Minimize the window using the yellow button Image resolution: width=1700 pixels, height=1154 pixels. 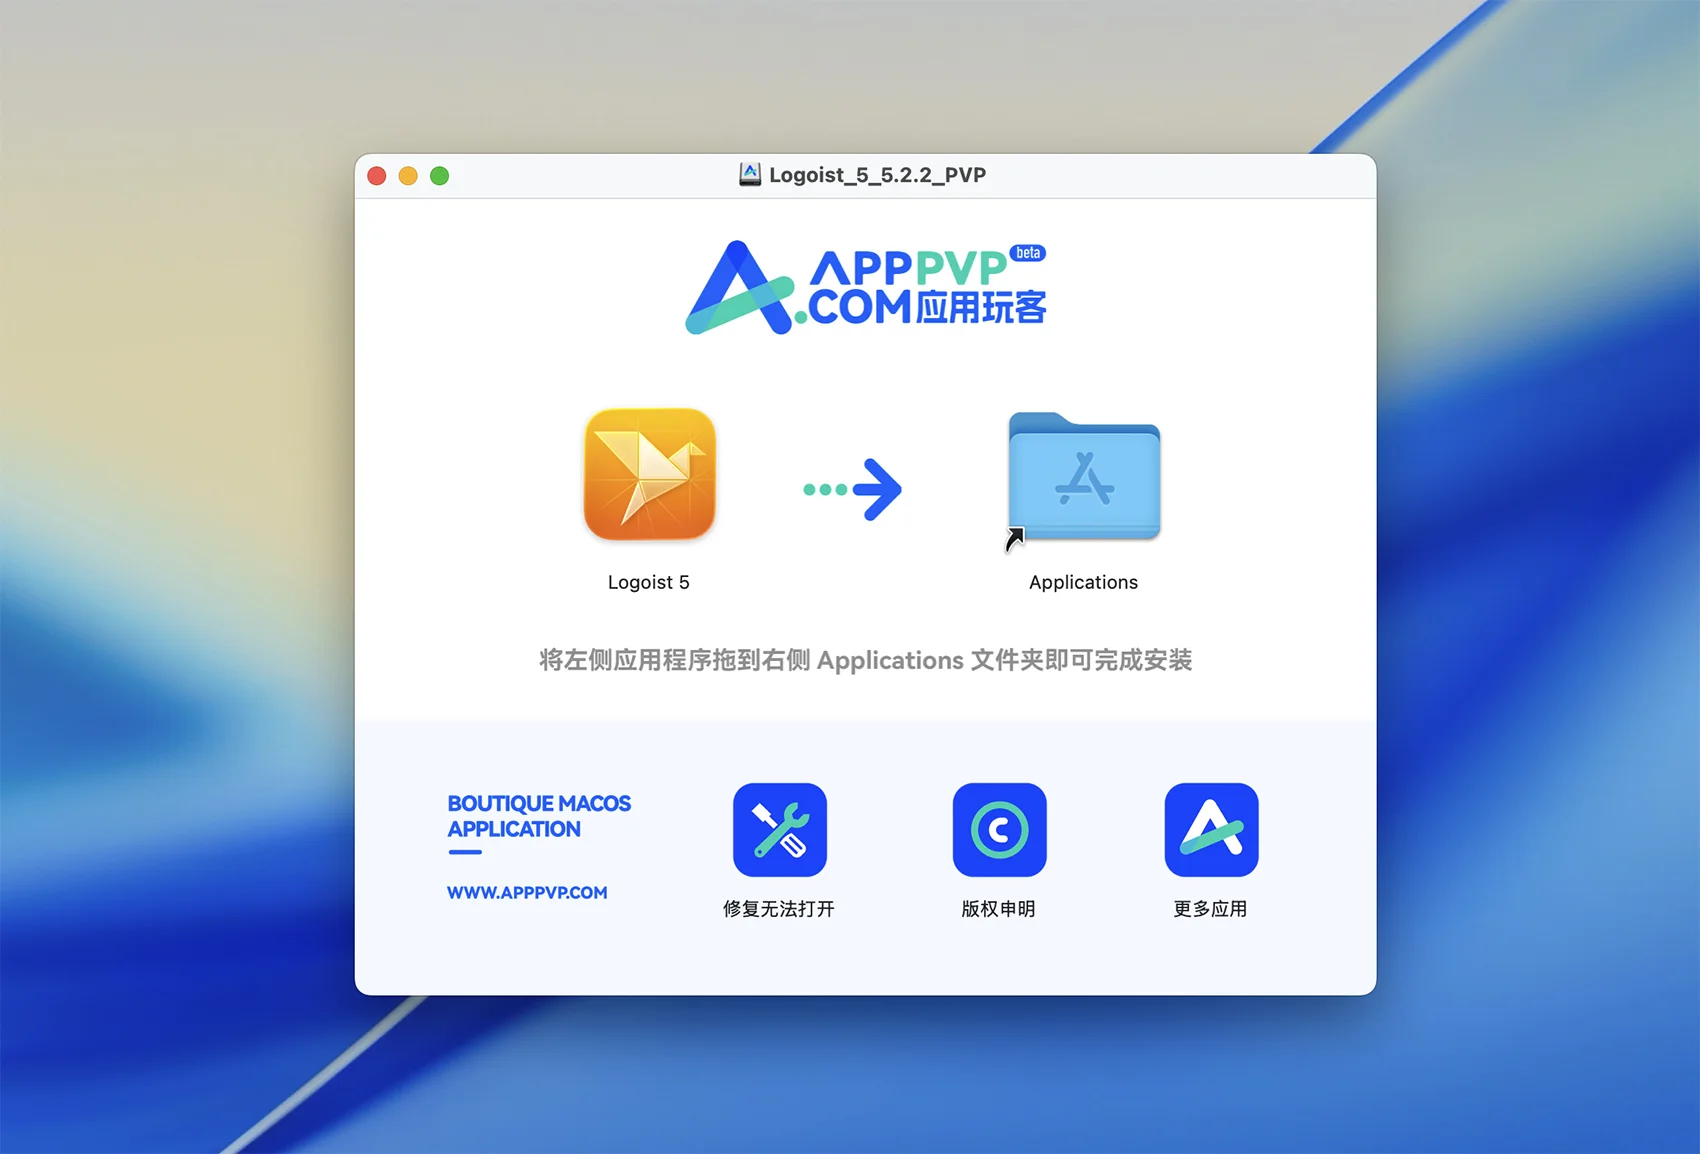click(408, 176)
